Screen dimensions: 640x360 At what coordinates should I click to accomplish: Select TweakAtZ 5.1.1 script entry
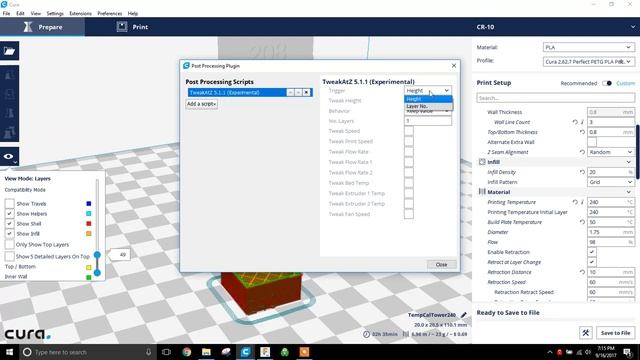(x=237, y=93)
